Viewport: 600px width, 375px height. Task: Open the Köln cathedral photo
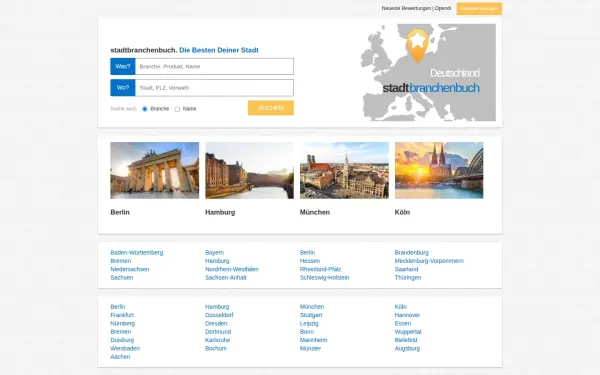[x=439, y=170]
